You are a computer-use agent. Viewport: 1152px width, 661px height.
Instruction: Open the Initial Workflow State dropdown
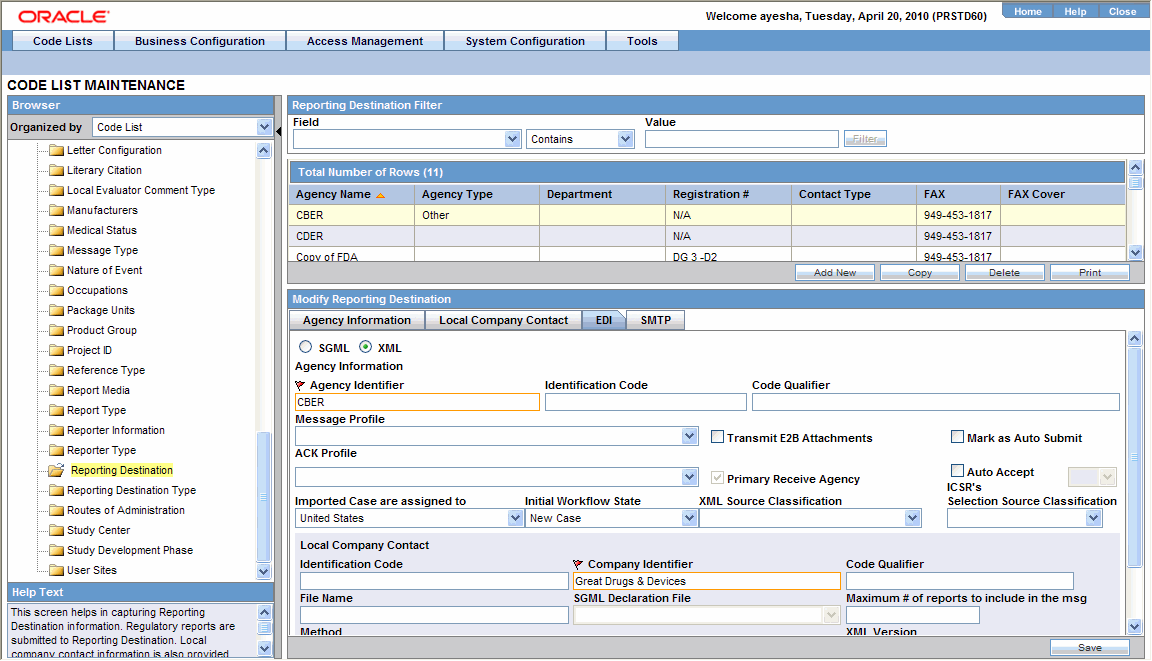[689, 518]
